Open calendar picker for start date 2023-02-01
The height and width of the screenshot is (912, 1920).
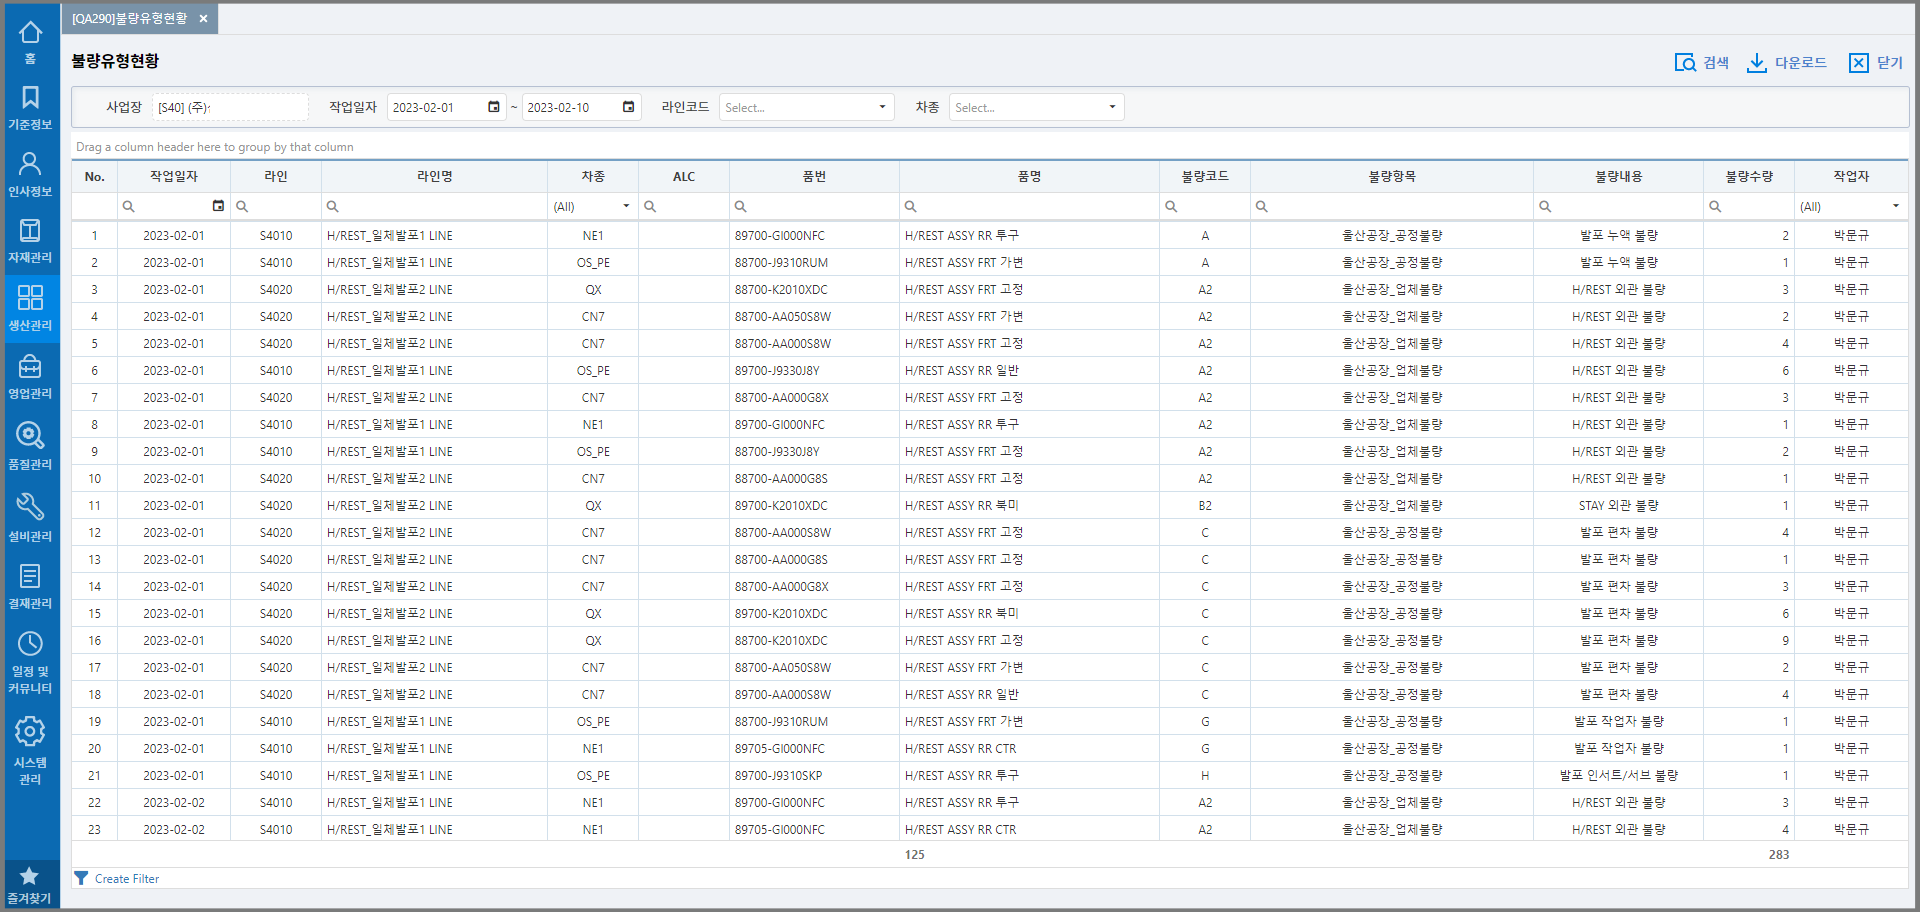(x=493, y=107)
